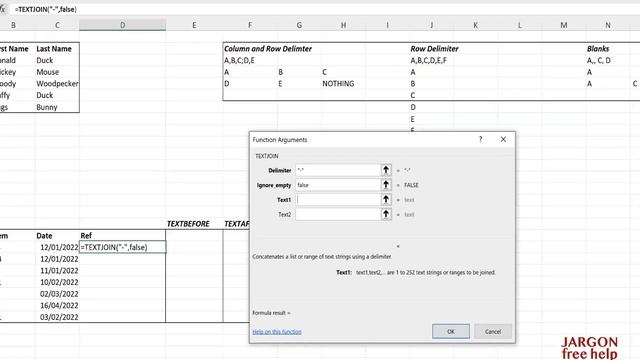
Task: Select column E header
Action: pos(194,25)
